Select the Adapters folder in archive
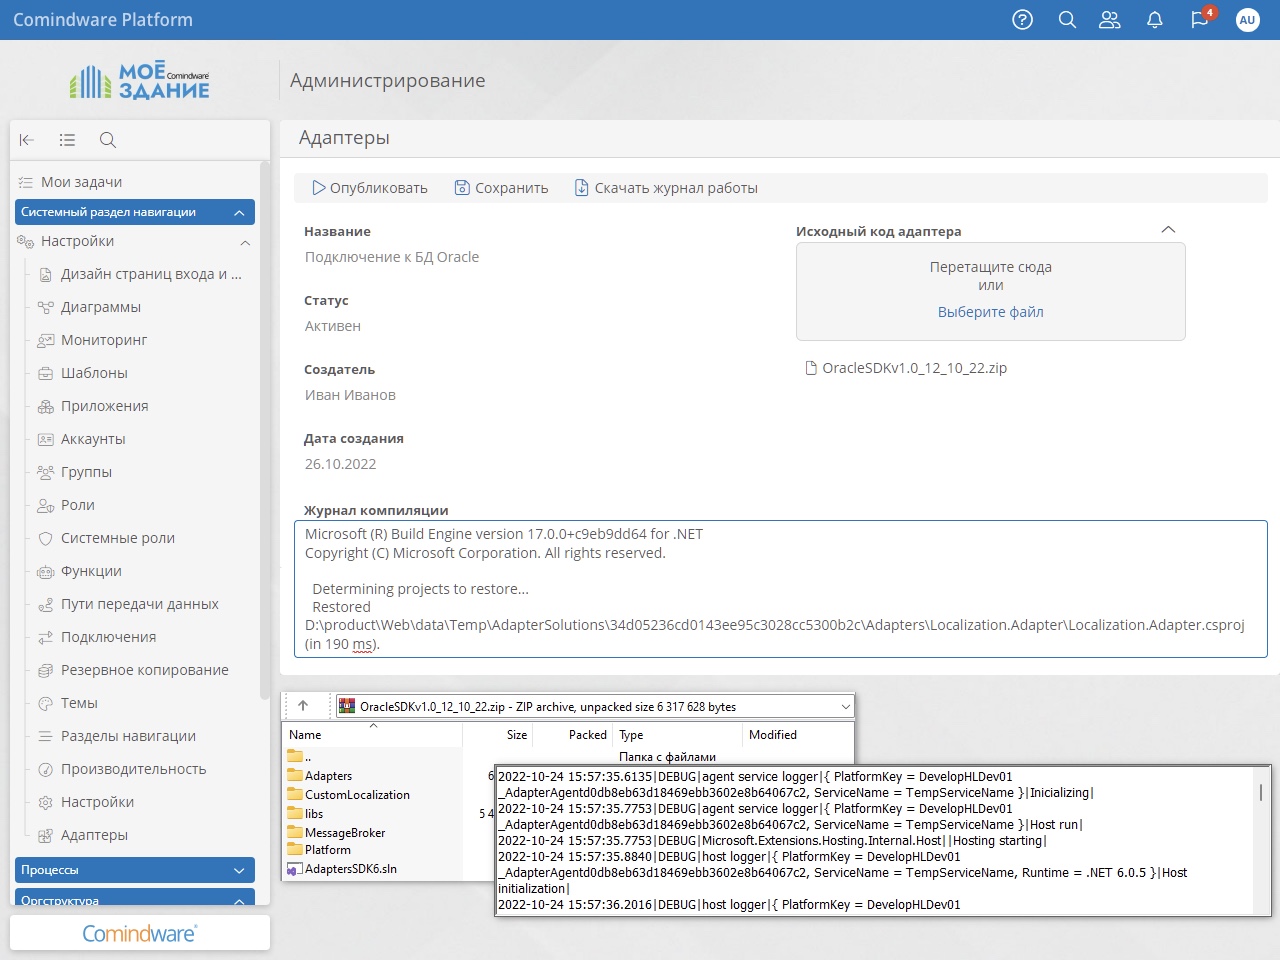Image resolution: width=1280 pixels, height=960 pixels. pos(329,776)
